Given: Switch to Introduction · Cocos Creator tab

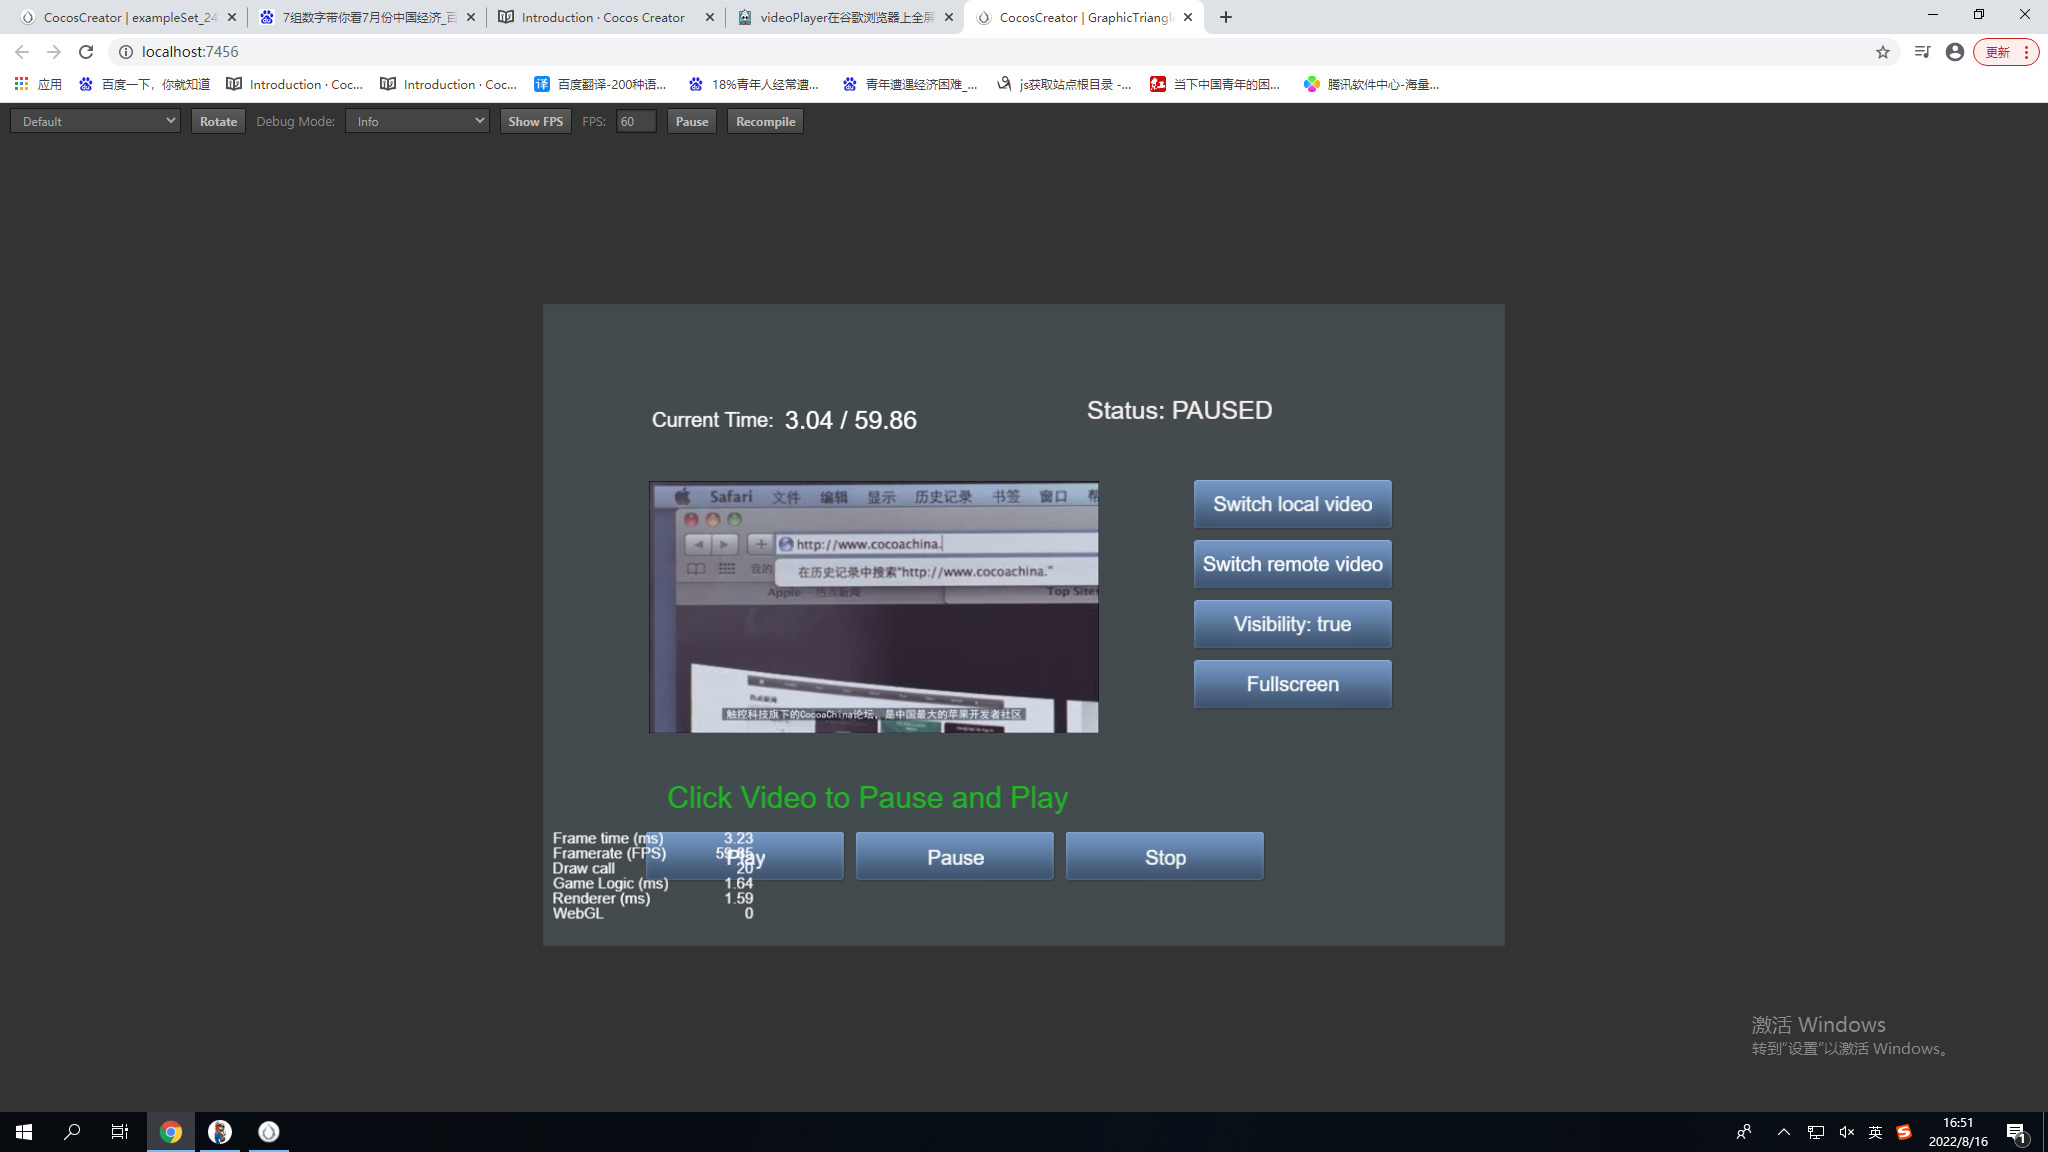Looking at the screenshot, I should [x=603, y=17].
